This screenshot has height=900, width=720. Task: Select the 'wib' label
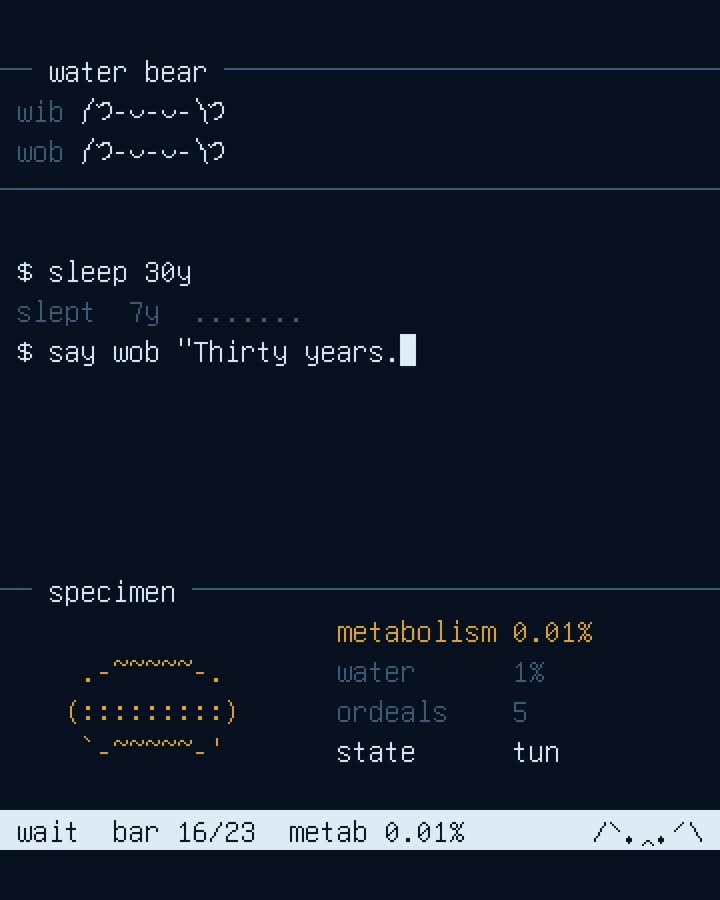click(40, 112)
